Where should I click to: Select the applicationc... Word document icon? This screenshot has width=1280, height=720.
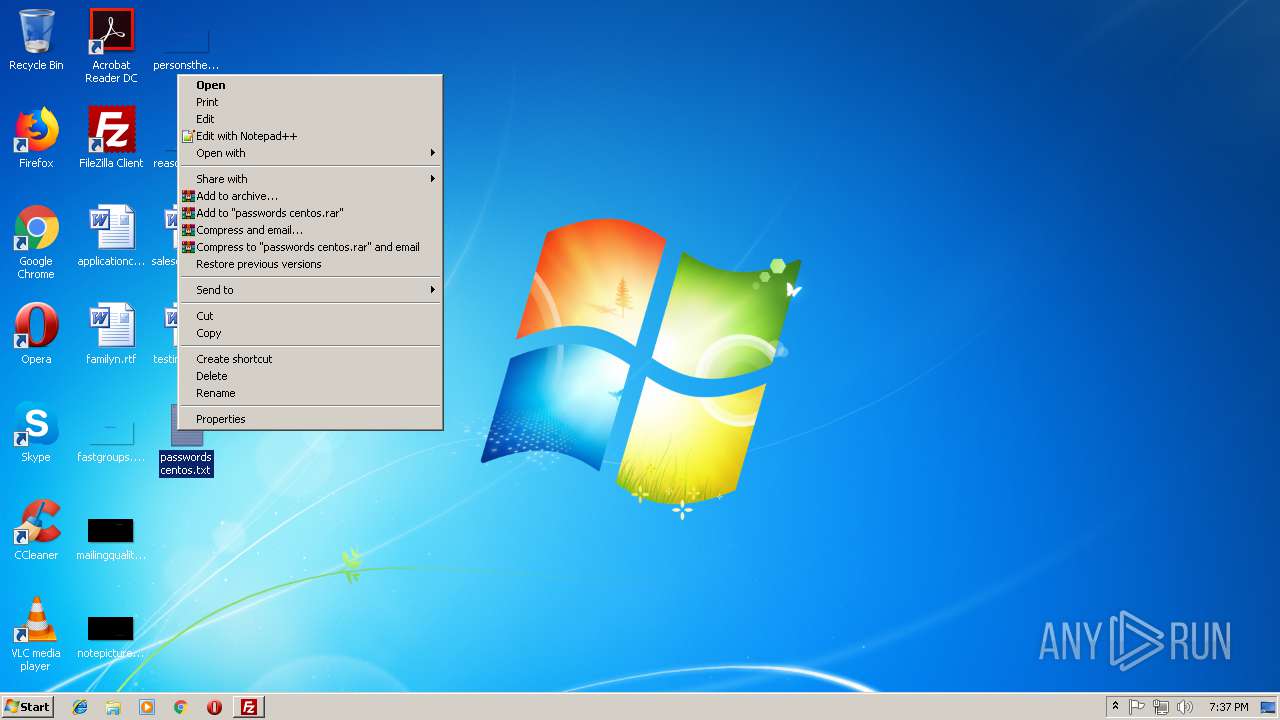[x=111, y=236]
